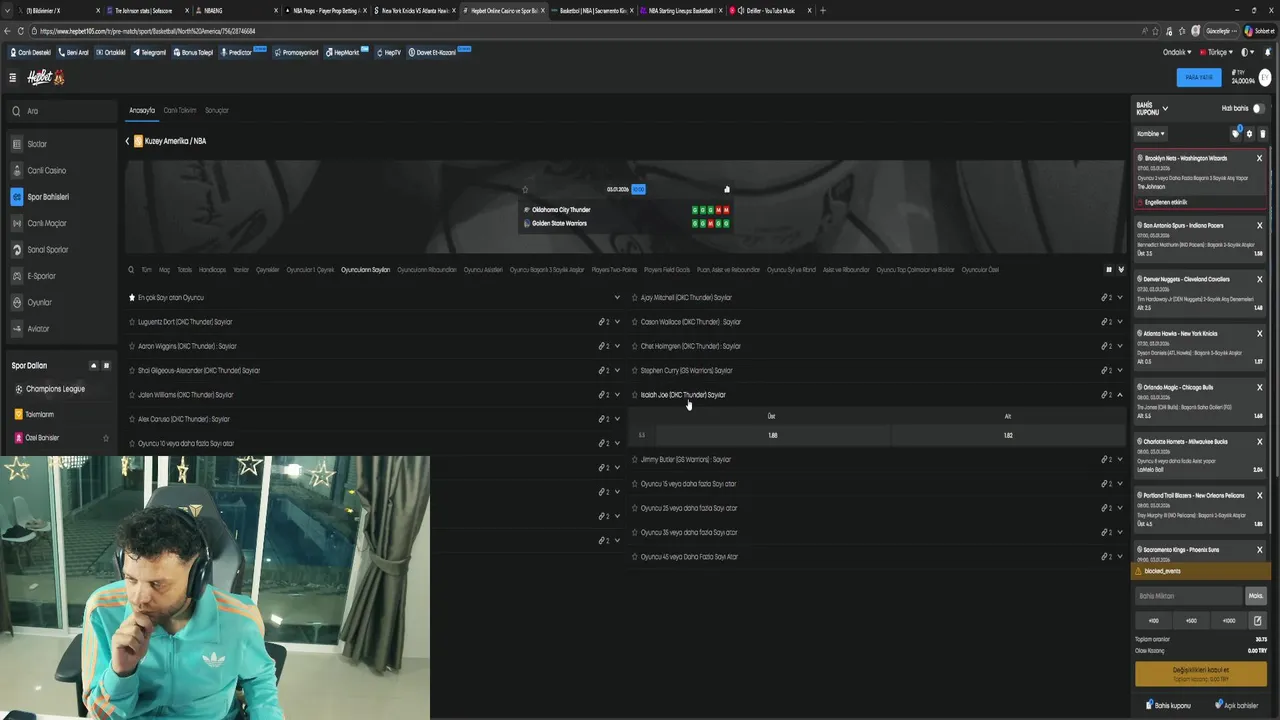This screenshot has width=1280, height=720.
Task: Click the PARA YATIR deposit button
Action: (1199, 77)
